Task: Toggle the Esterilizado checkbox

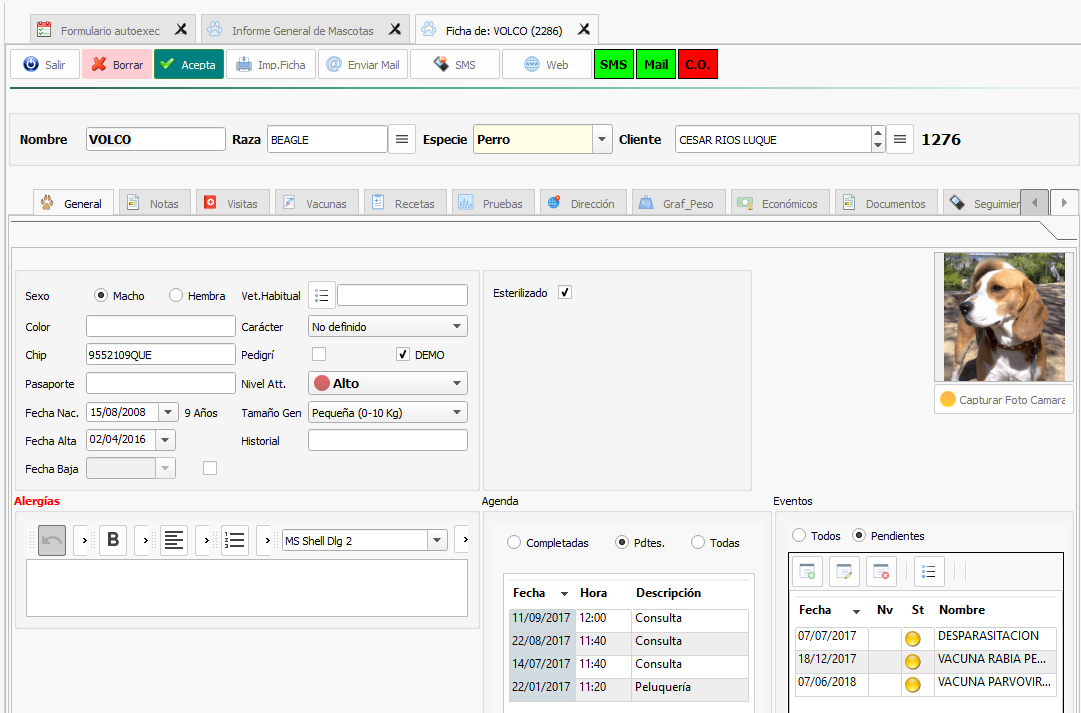Action: [x=565, y=292]
